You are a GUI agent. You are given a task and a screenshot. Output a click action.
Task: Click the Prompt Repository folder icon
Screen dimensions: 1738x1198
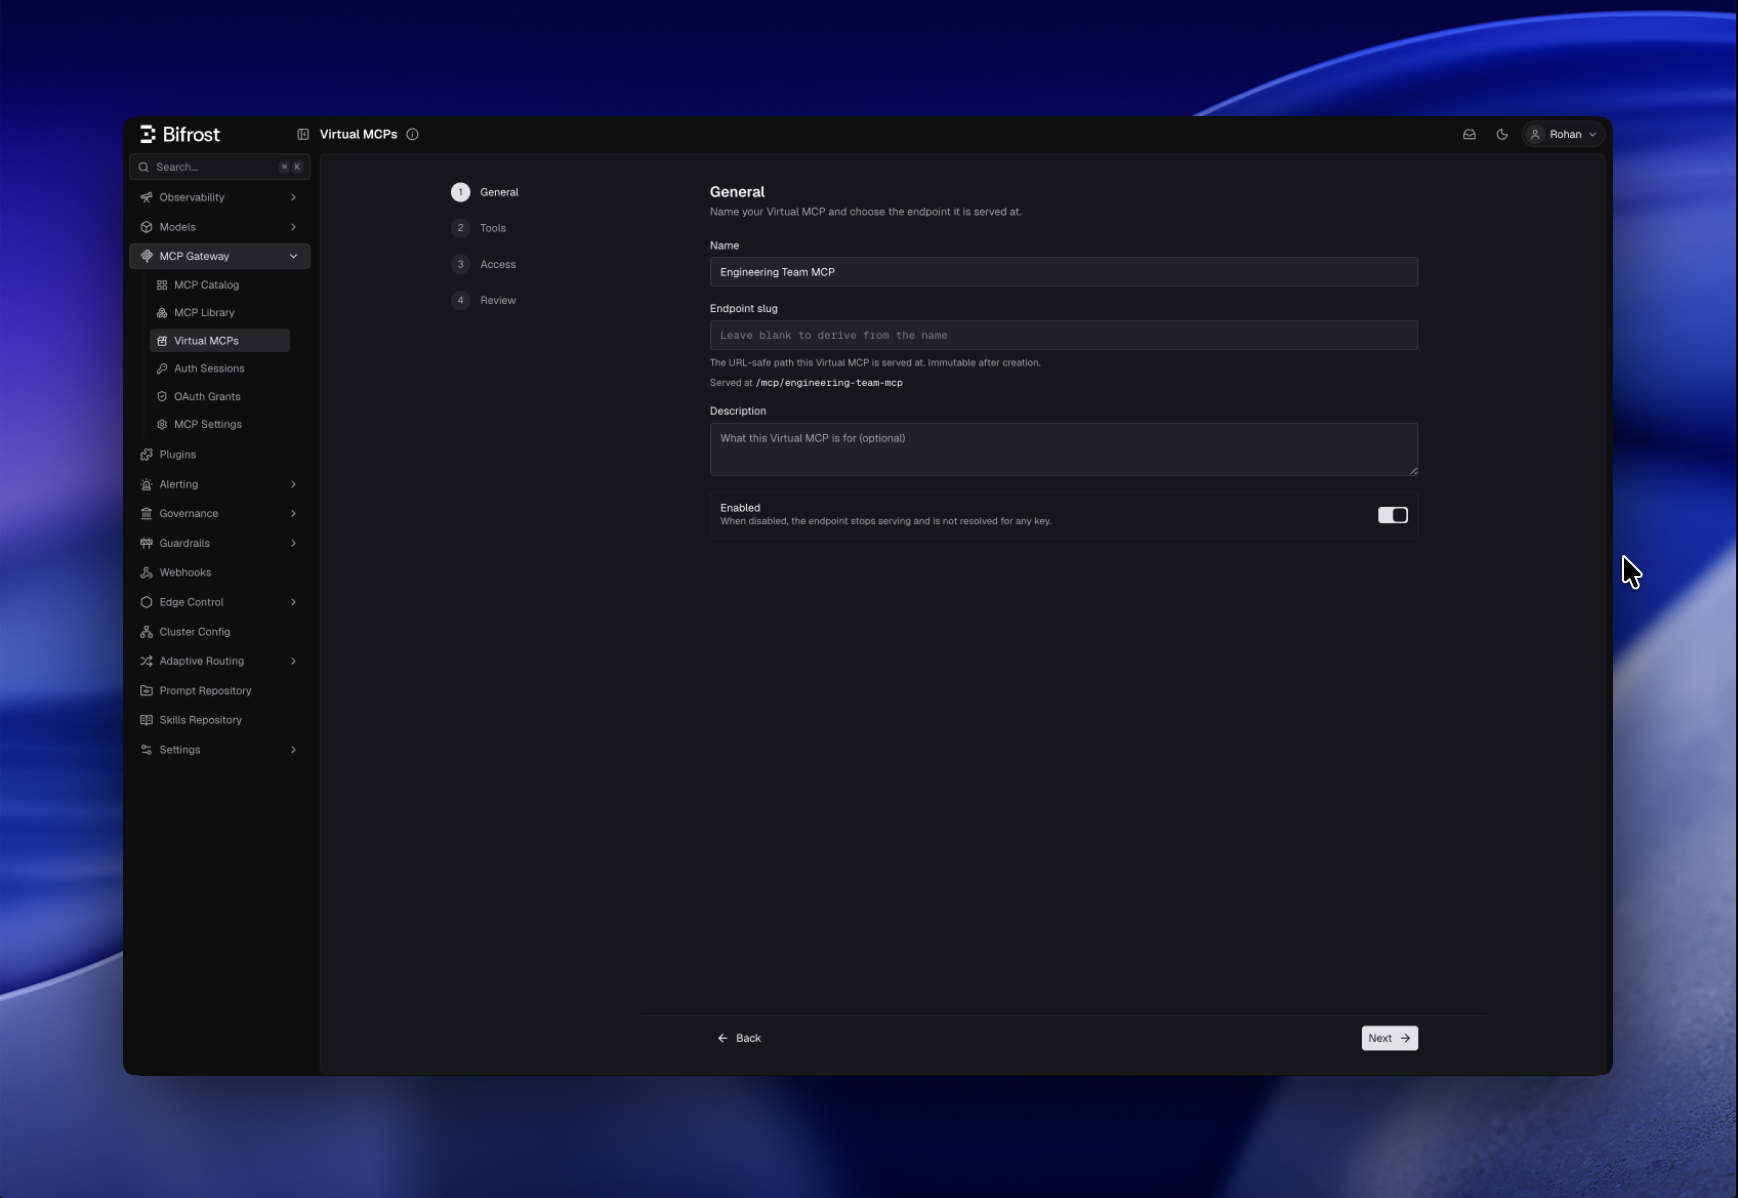(x=146, y=691)
